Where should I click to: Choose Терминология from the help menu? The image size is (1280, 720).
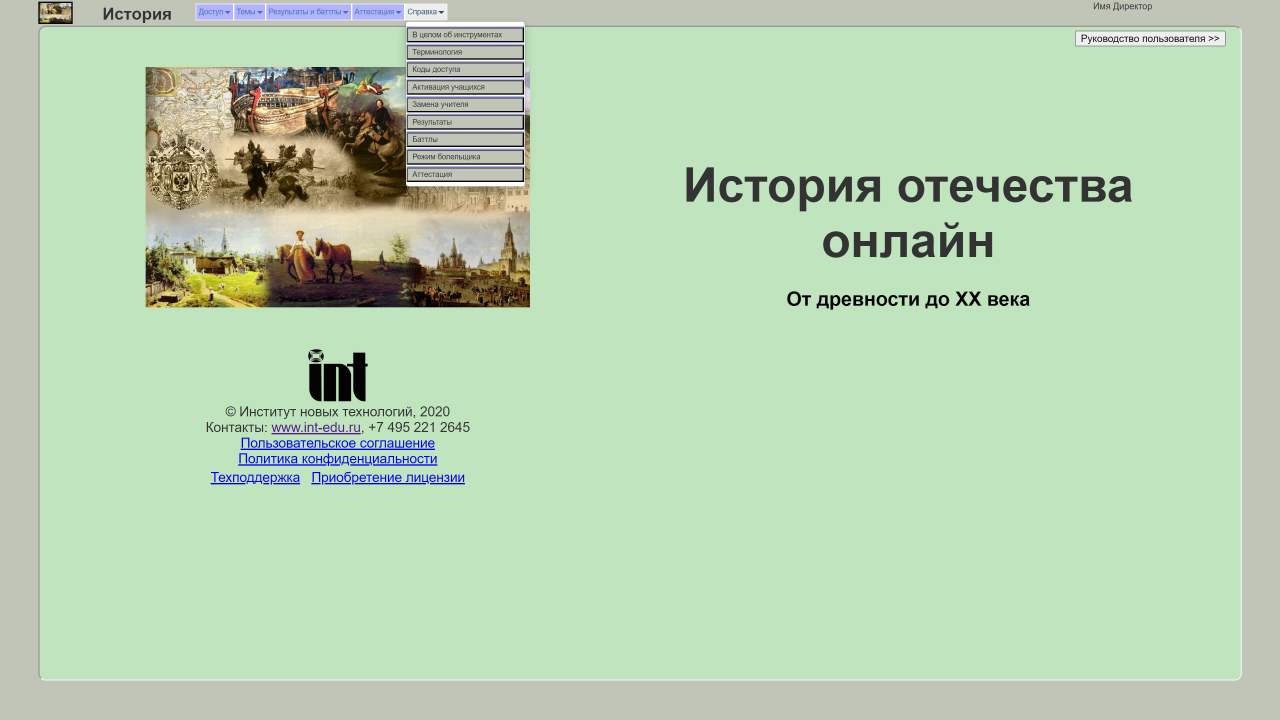click(465, 52)
